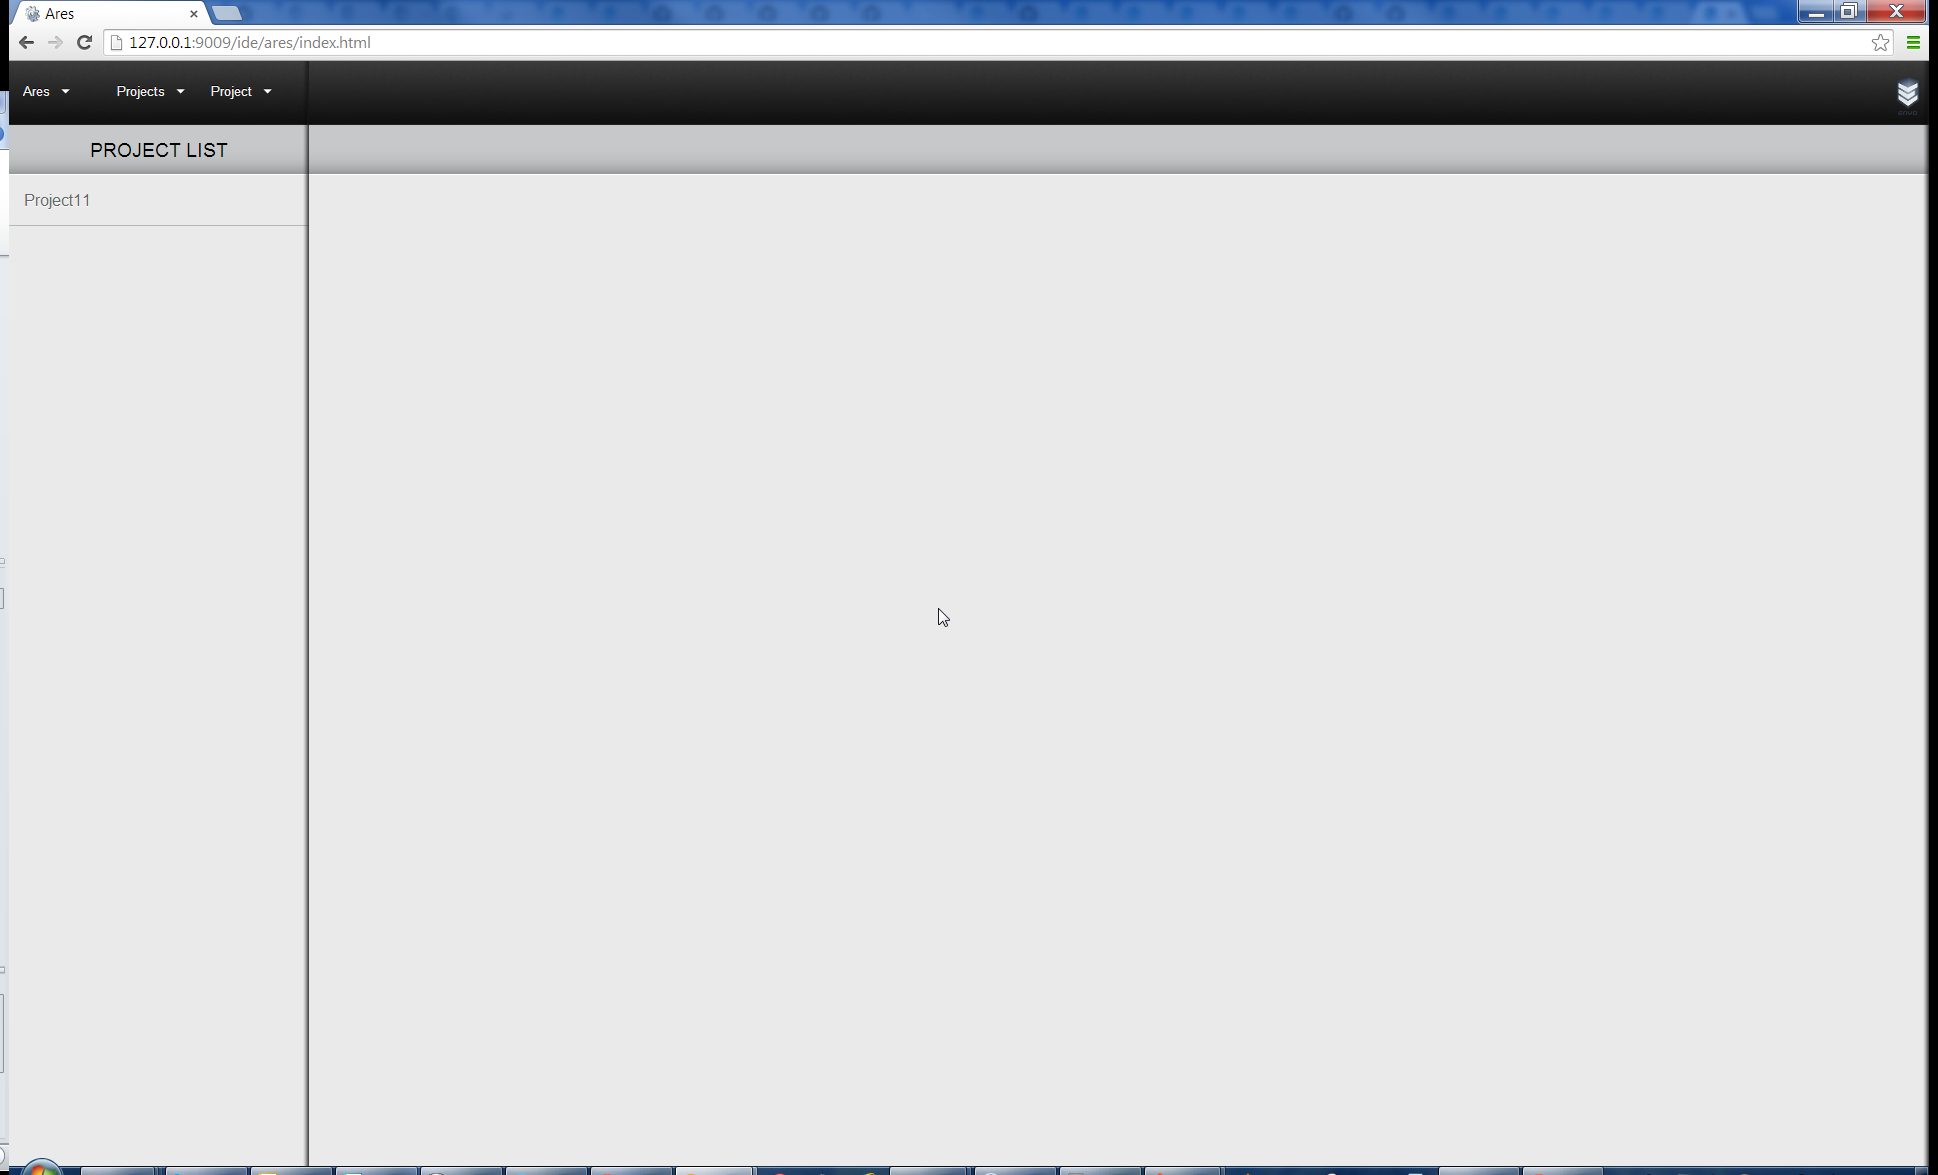This screenshot has height=1175, width=1938.
Task: Click the back navigation arrow
Action: pyautogui.click(x=25, y=42)
